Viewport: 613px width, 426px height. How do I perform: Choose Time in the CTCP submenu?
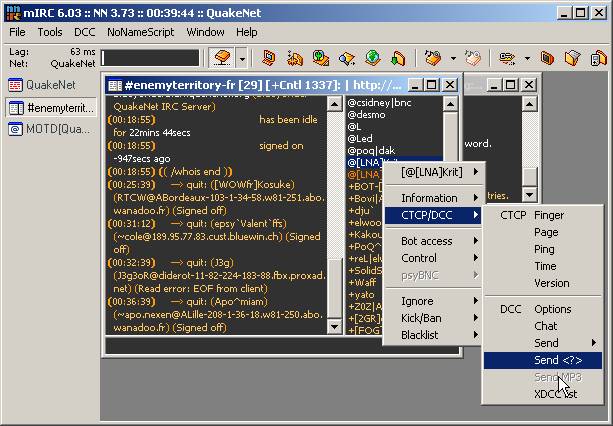(543, 266)
